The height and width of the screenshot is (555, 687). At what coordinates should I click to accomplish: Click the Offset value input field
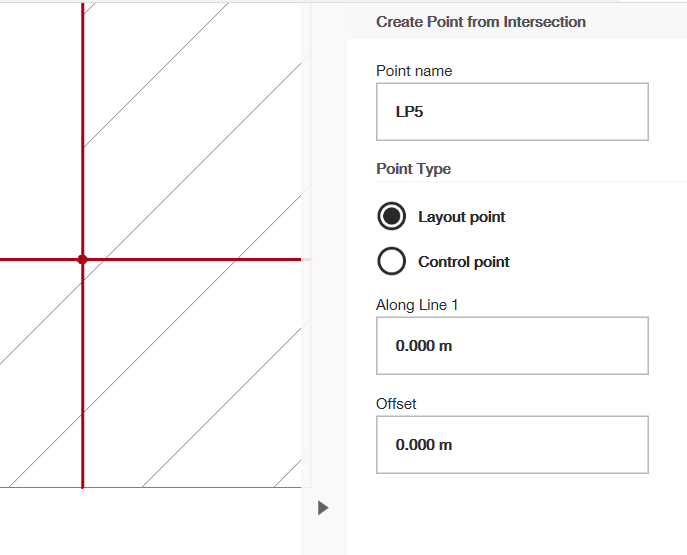pos(512,445)
